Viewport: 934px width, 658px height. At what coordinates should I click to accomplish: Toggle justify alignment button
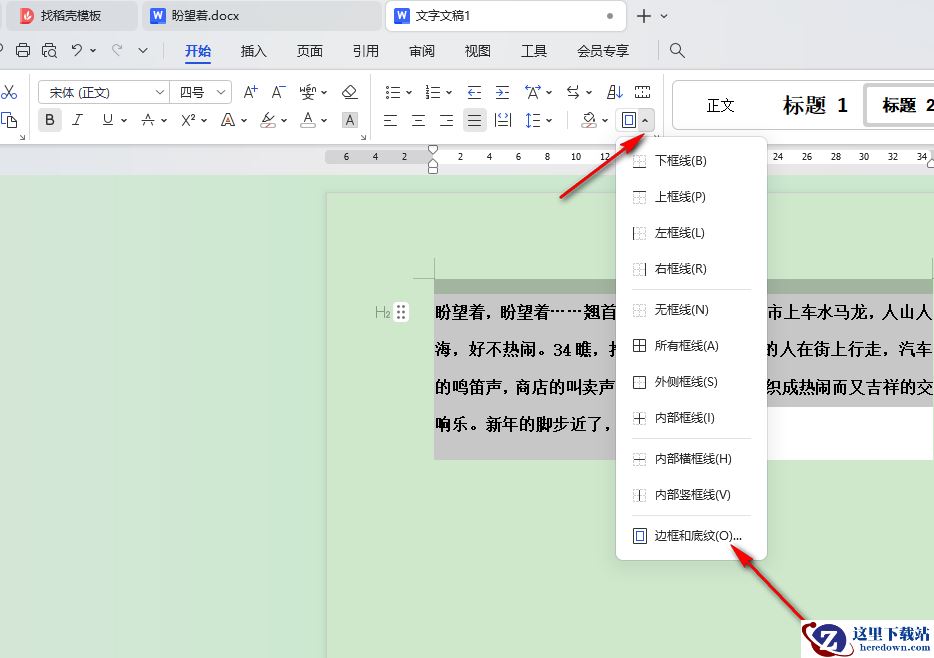[475, 120]
